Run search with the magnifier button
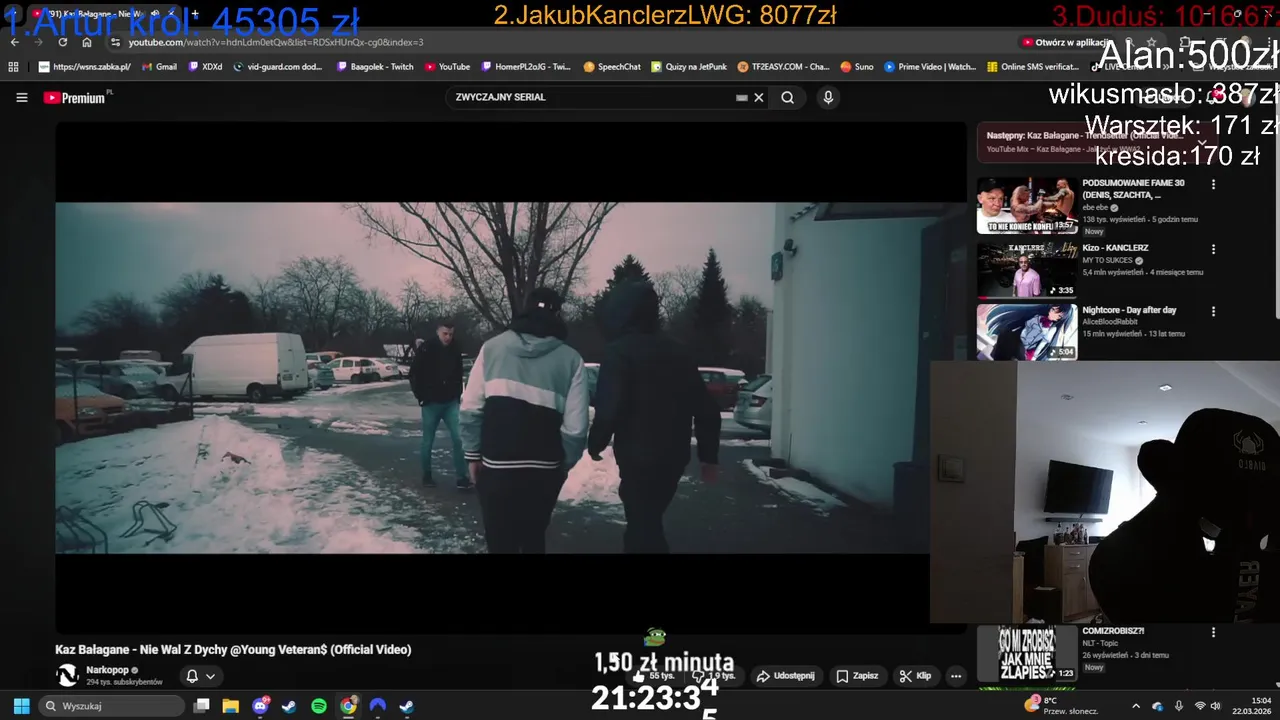 pos(788,97)
